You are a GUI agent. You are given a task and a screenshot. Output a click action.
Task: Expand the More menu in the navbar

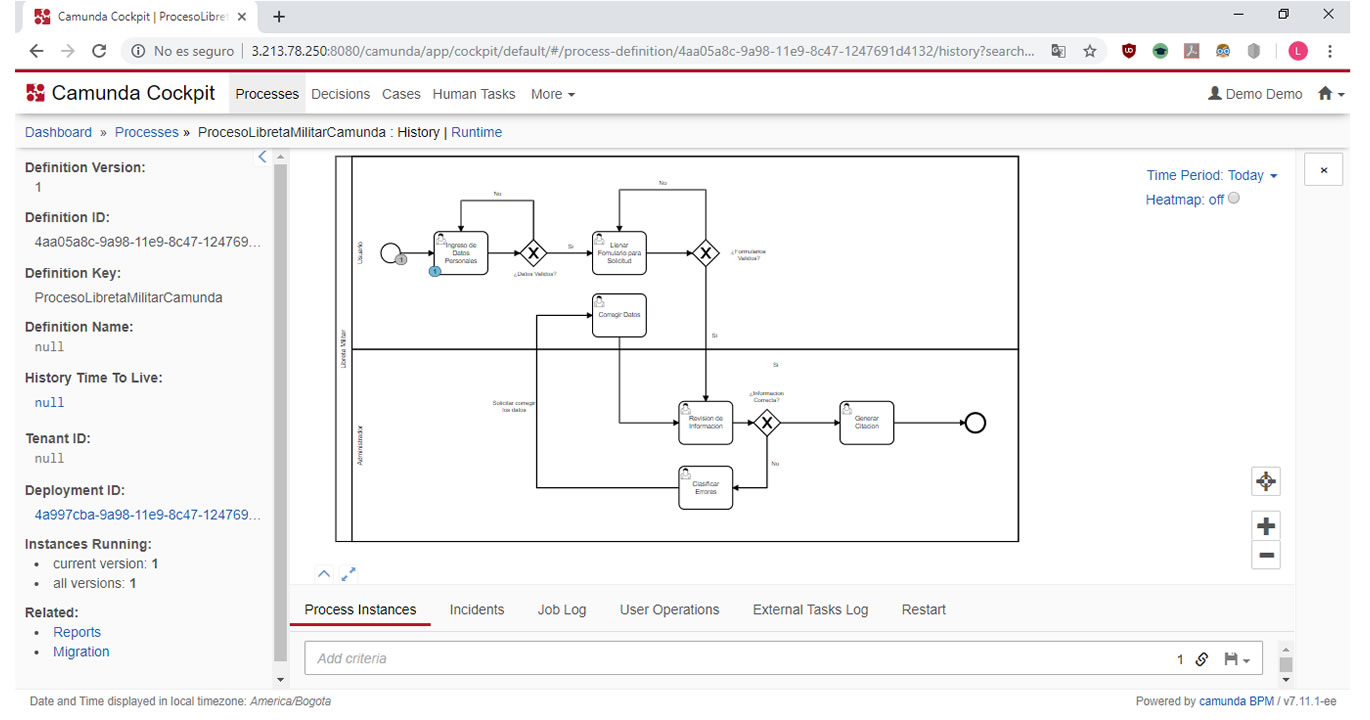(x=553, y=94)
